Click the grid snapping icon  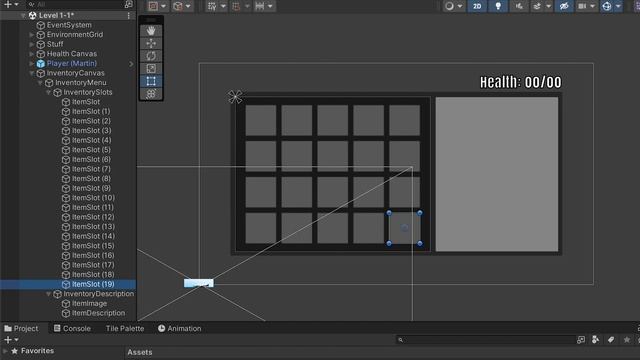tap(212, 6)
